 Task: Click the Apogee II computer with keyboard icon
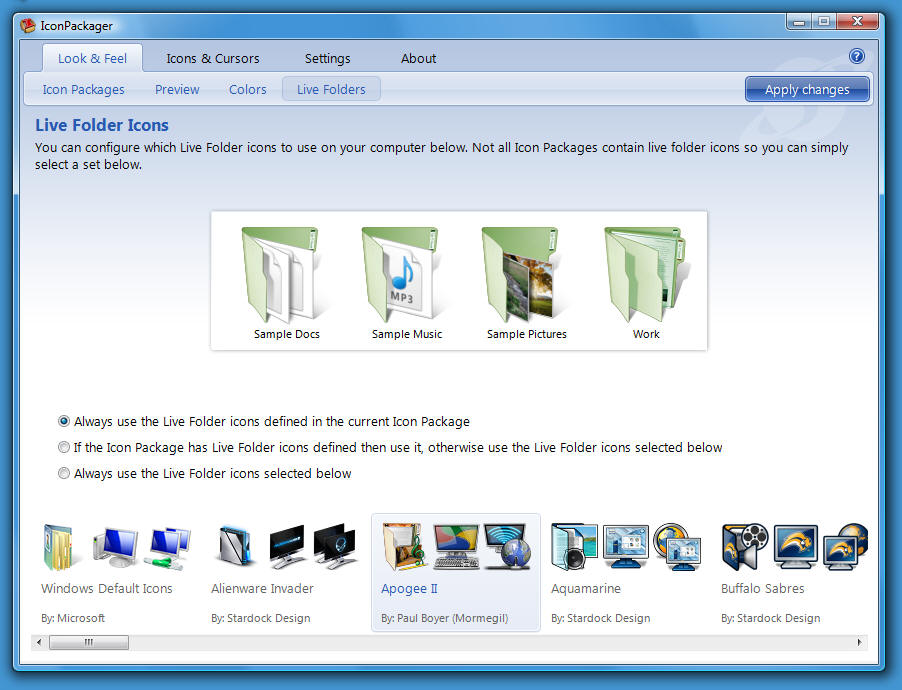coord(456,547)
